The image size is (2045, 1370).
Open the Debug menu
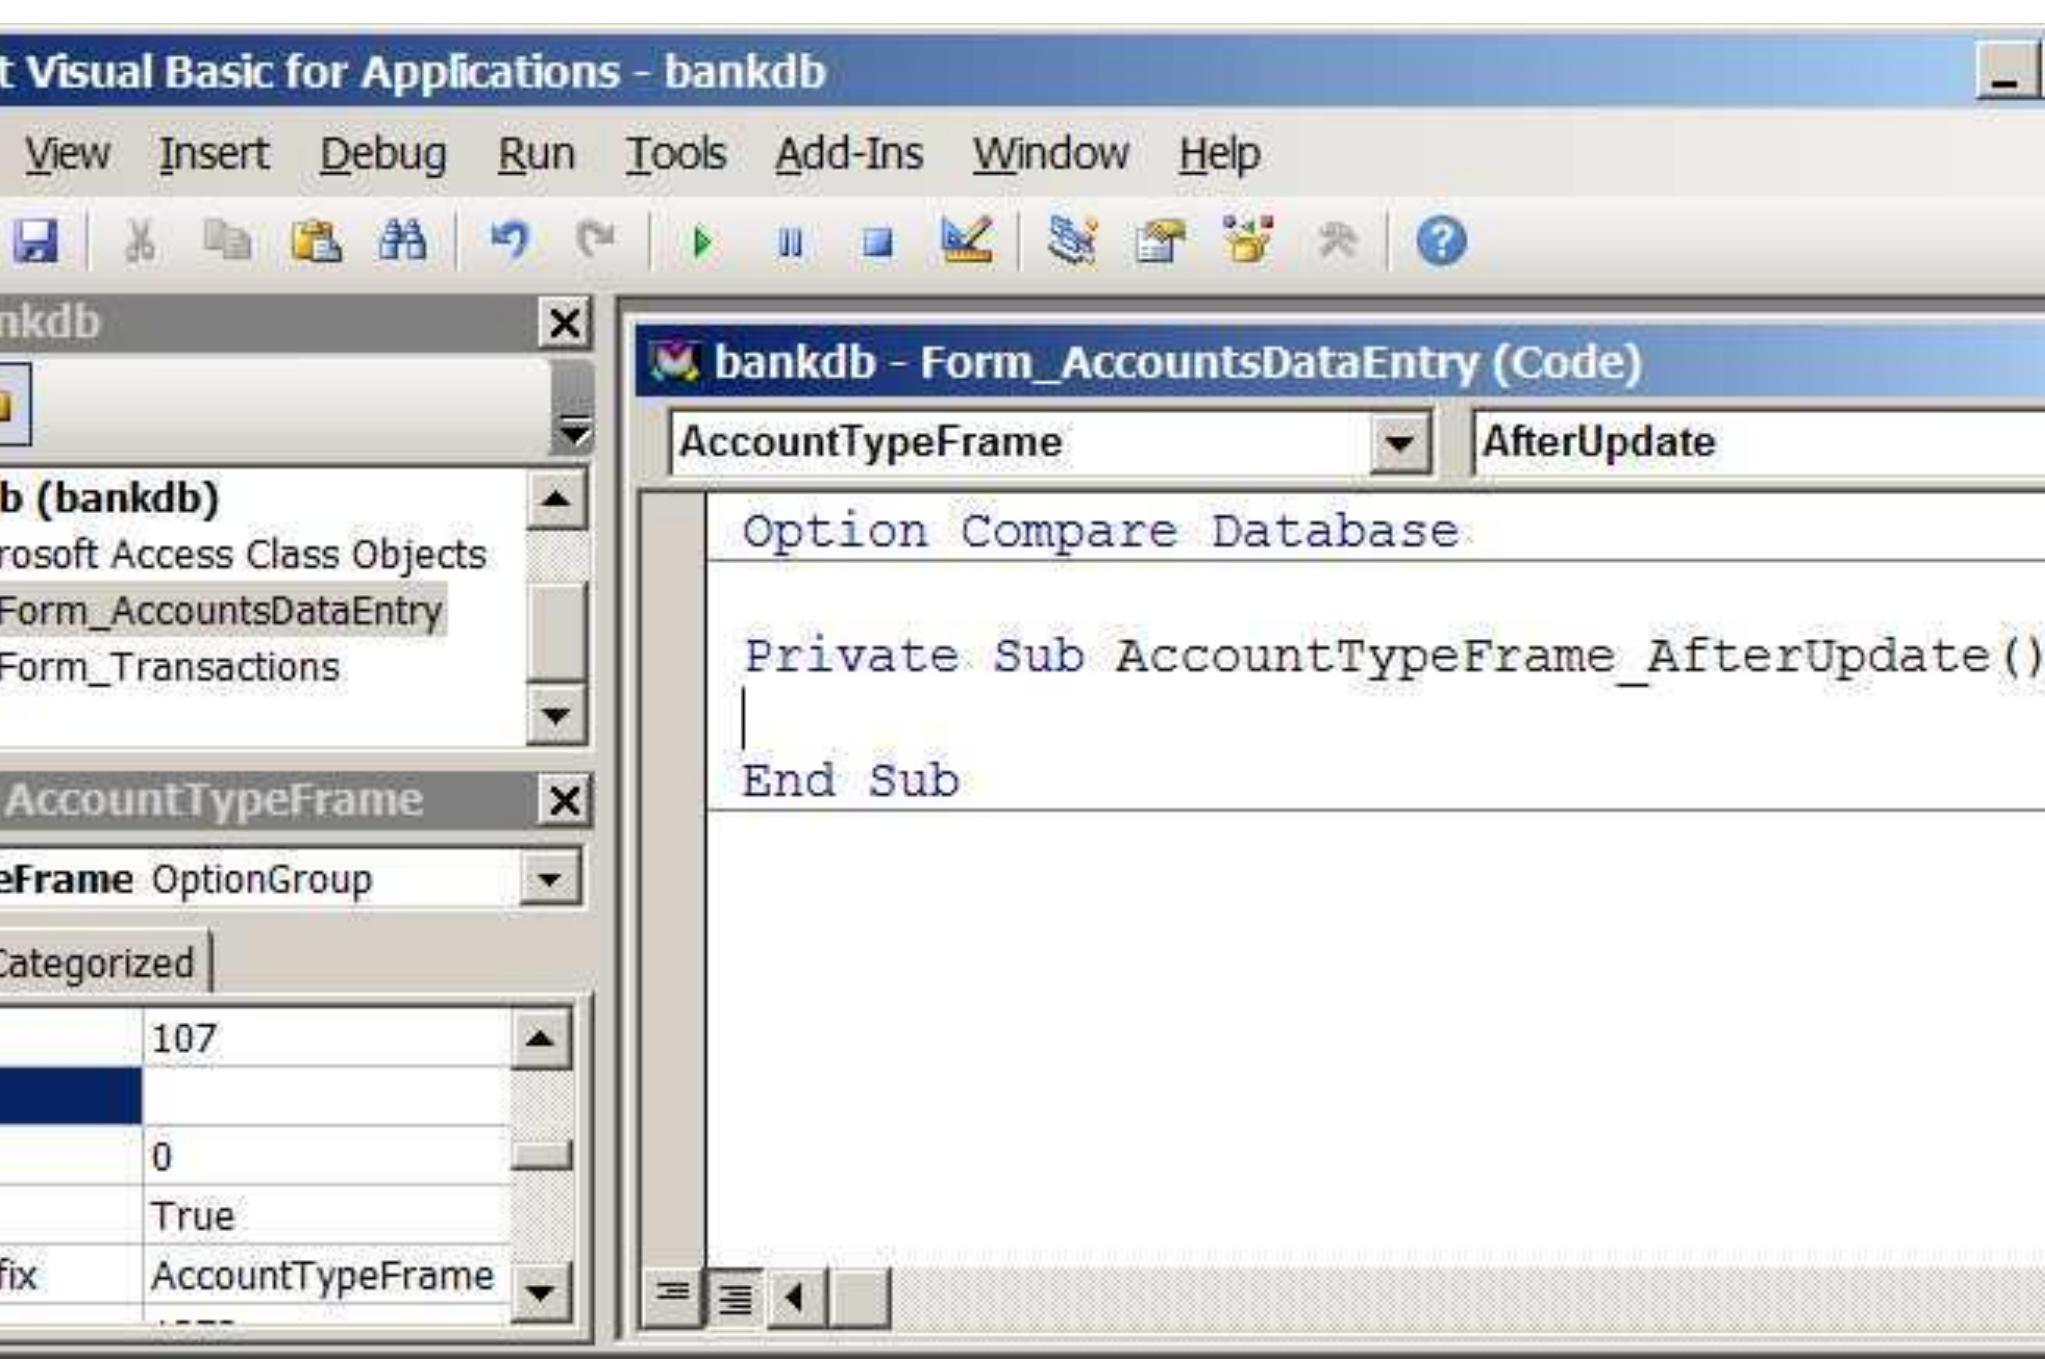(x=383, y=154)
